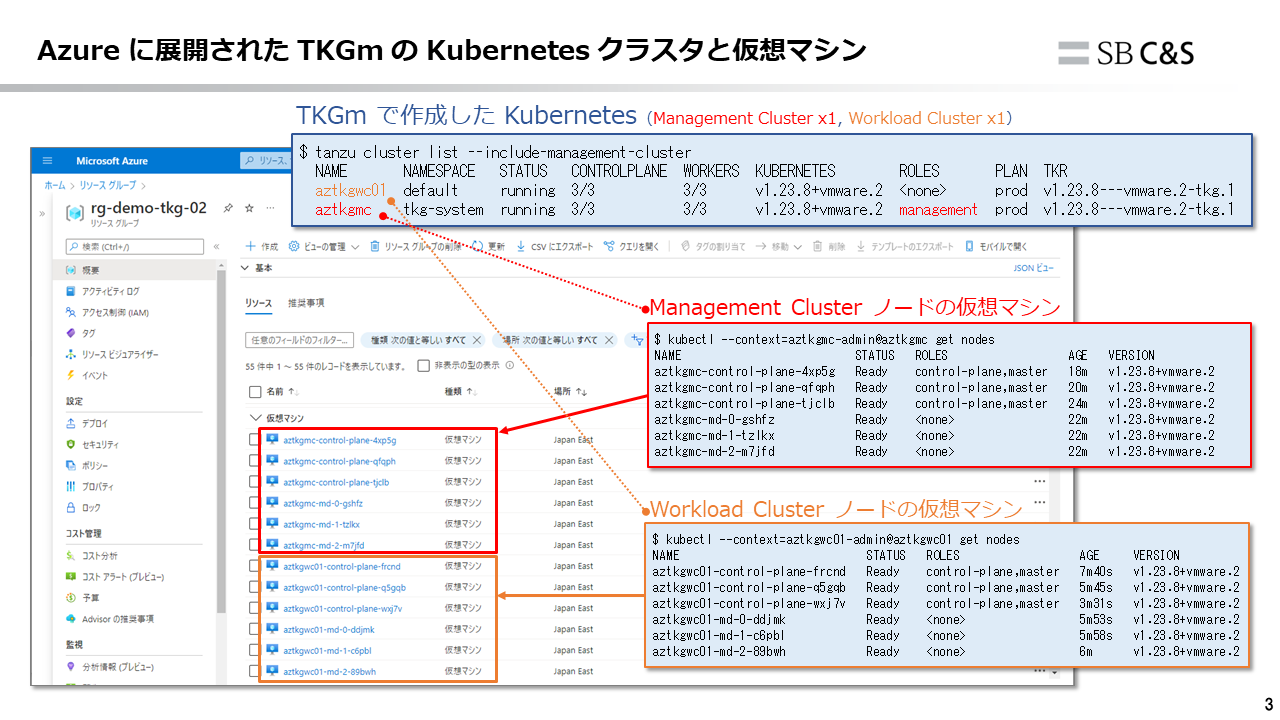The width and height of the screenshot is (1280, 720).
Task: Favorite rg-demo-tkg-02 with the star icon
Action: click(x=249, y=208)
